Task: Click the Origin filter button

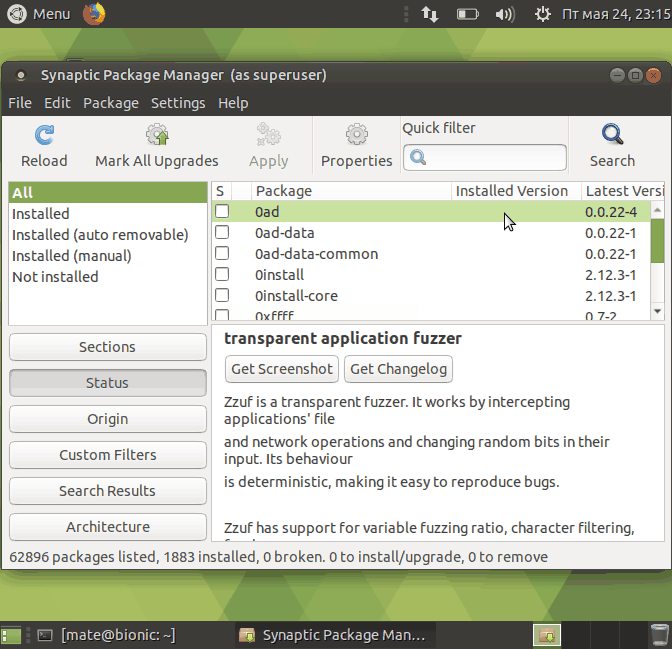Action: (x=108, y=419)
